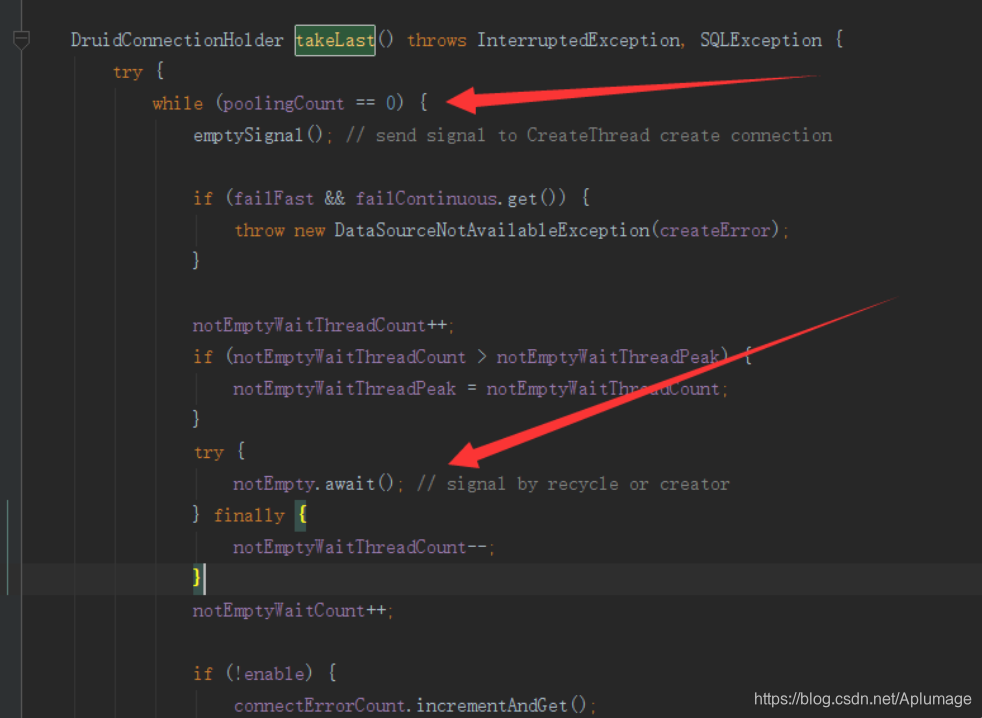The image size is (982, 718).
Task: Click the outer try keyword under the method signature
Action: [128, 72]
